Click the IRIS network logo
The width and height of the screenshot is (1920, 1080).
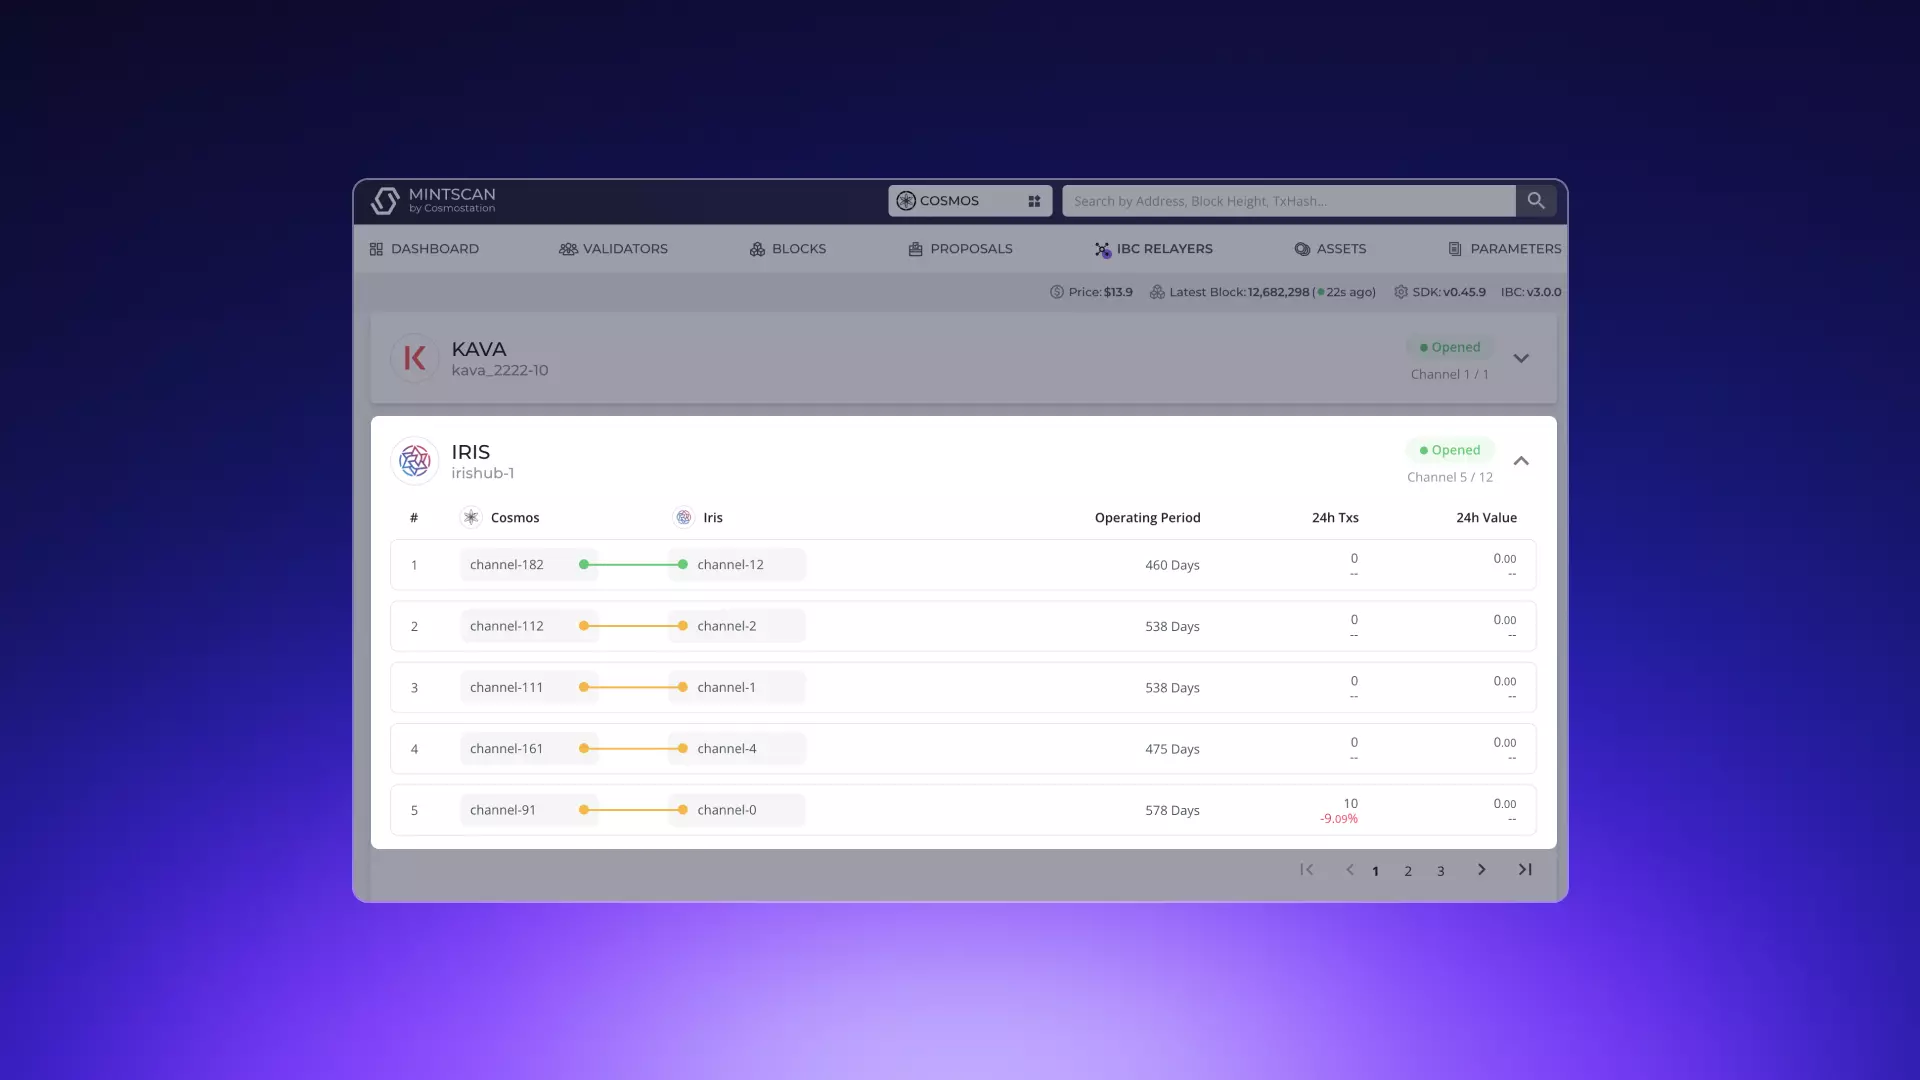[x=414, y=460]
